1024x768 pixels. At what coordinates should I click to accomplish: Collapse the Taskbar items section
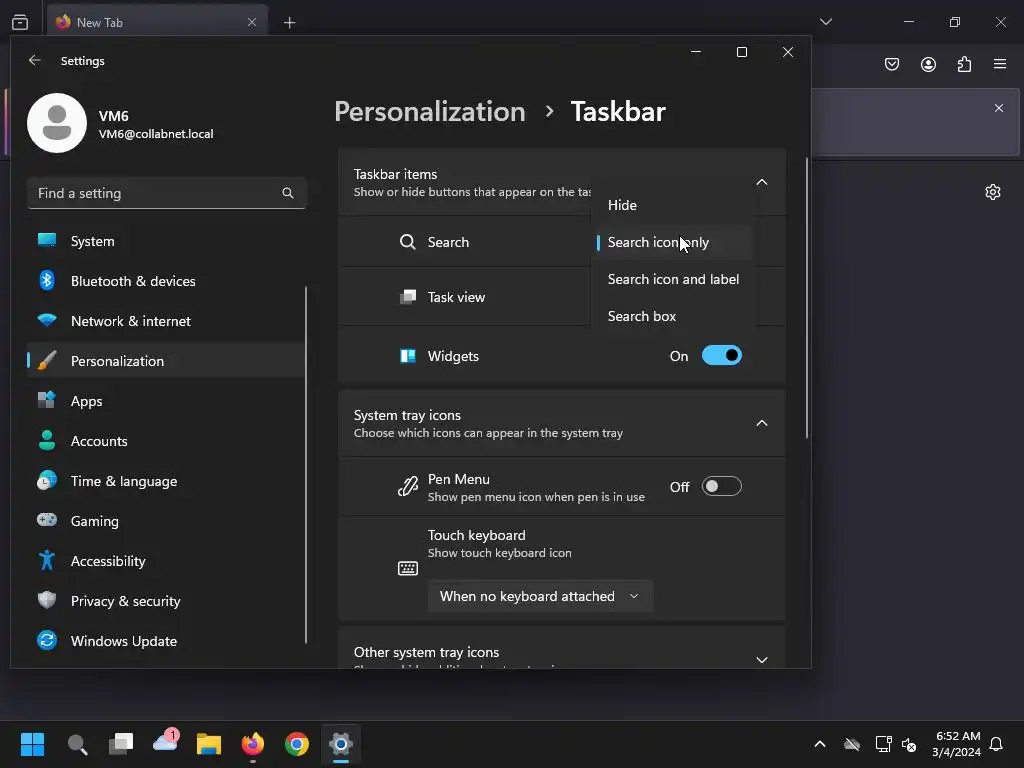click(761, 182)
